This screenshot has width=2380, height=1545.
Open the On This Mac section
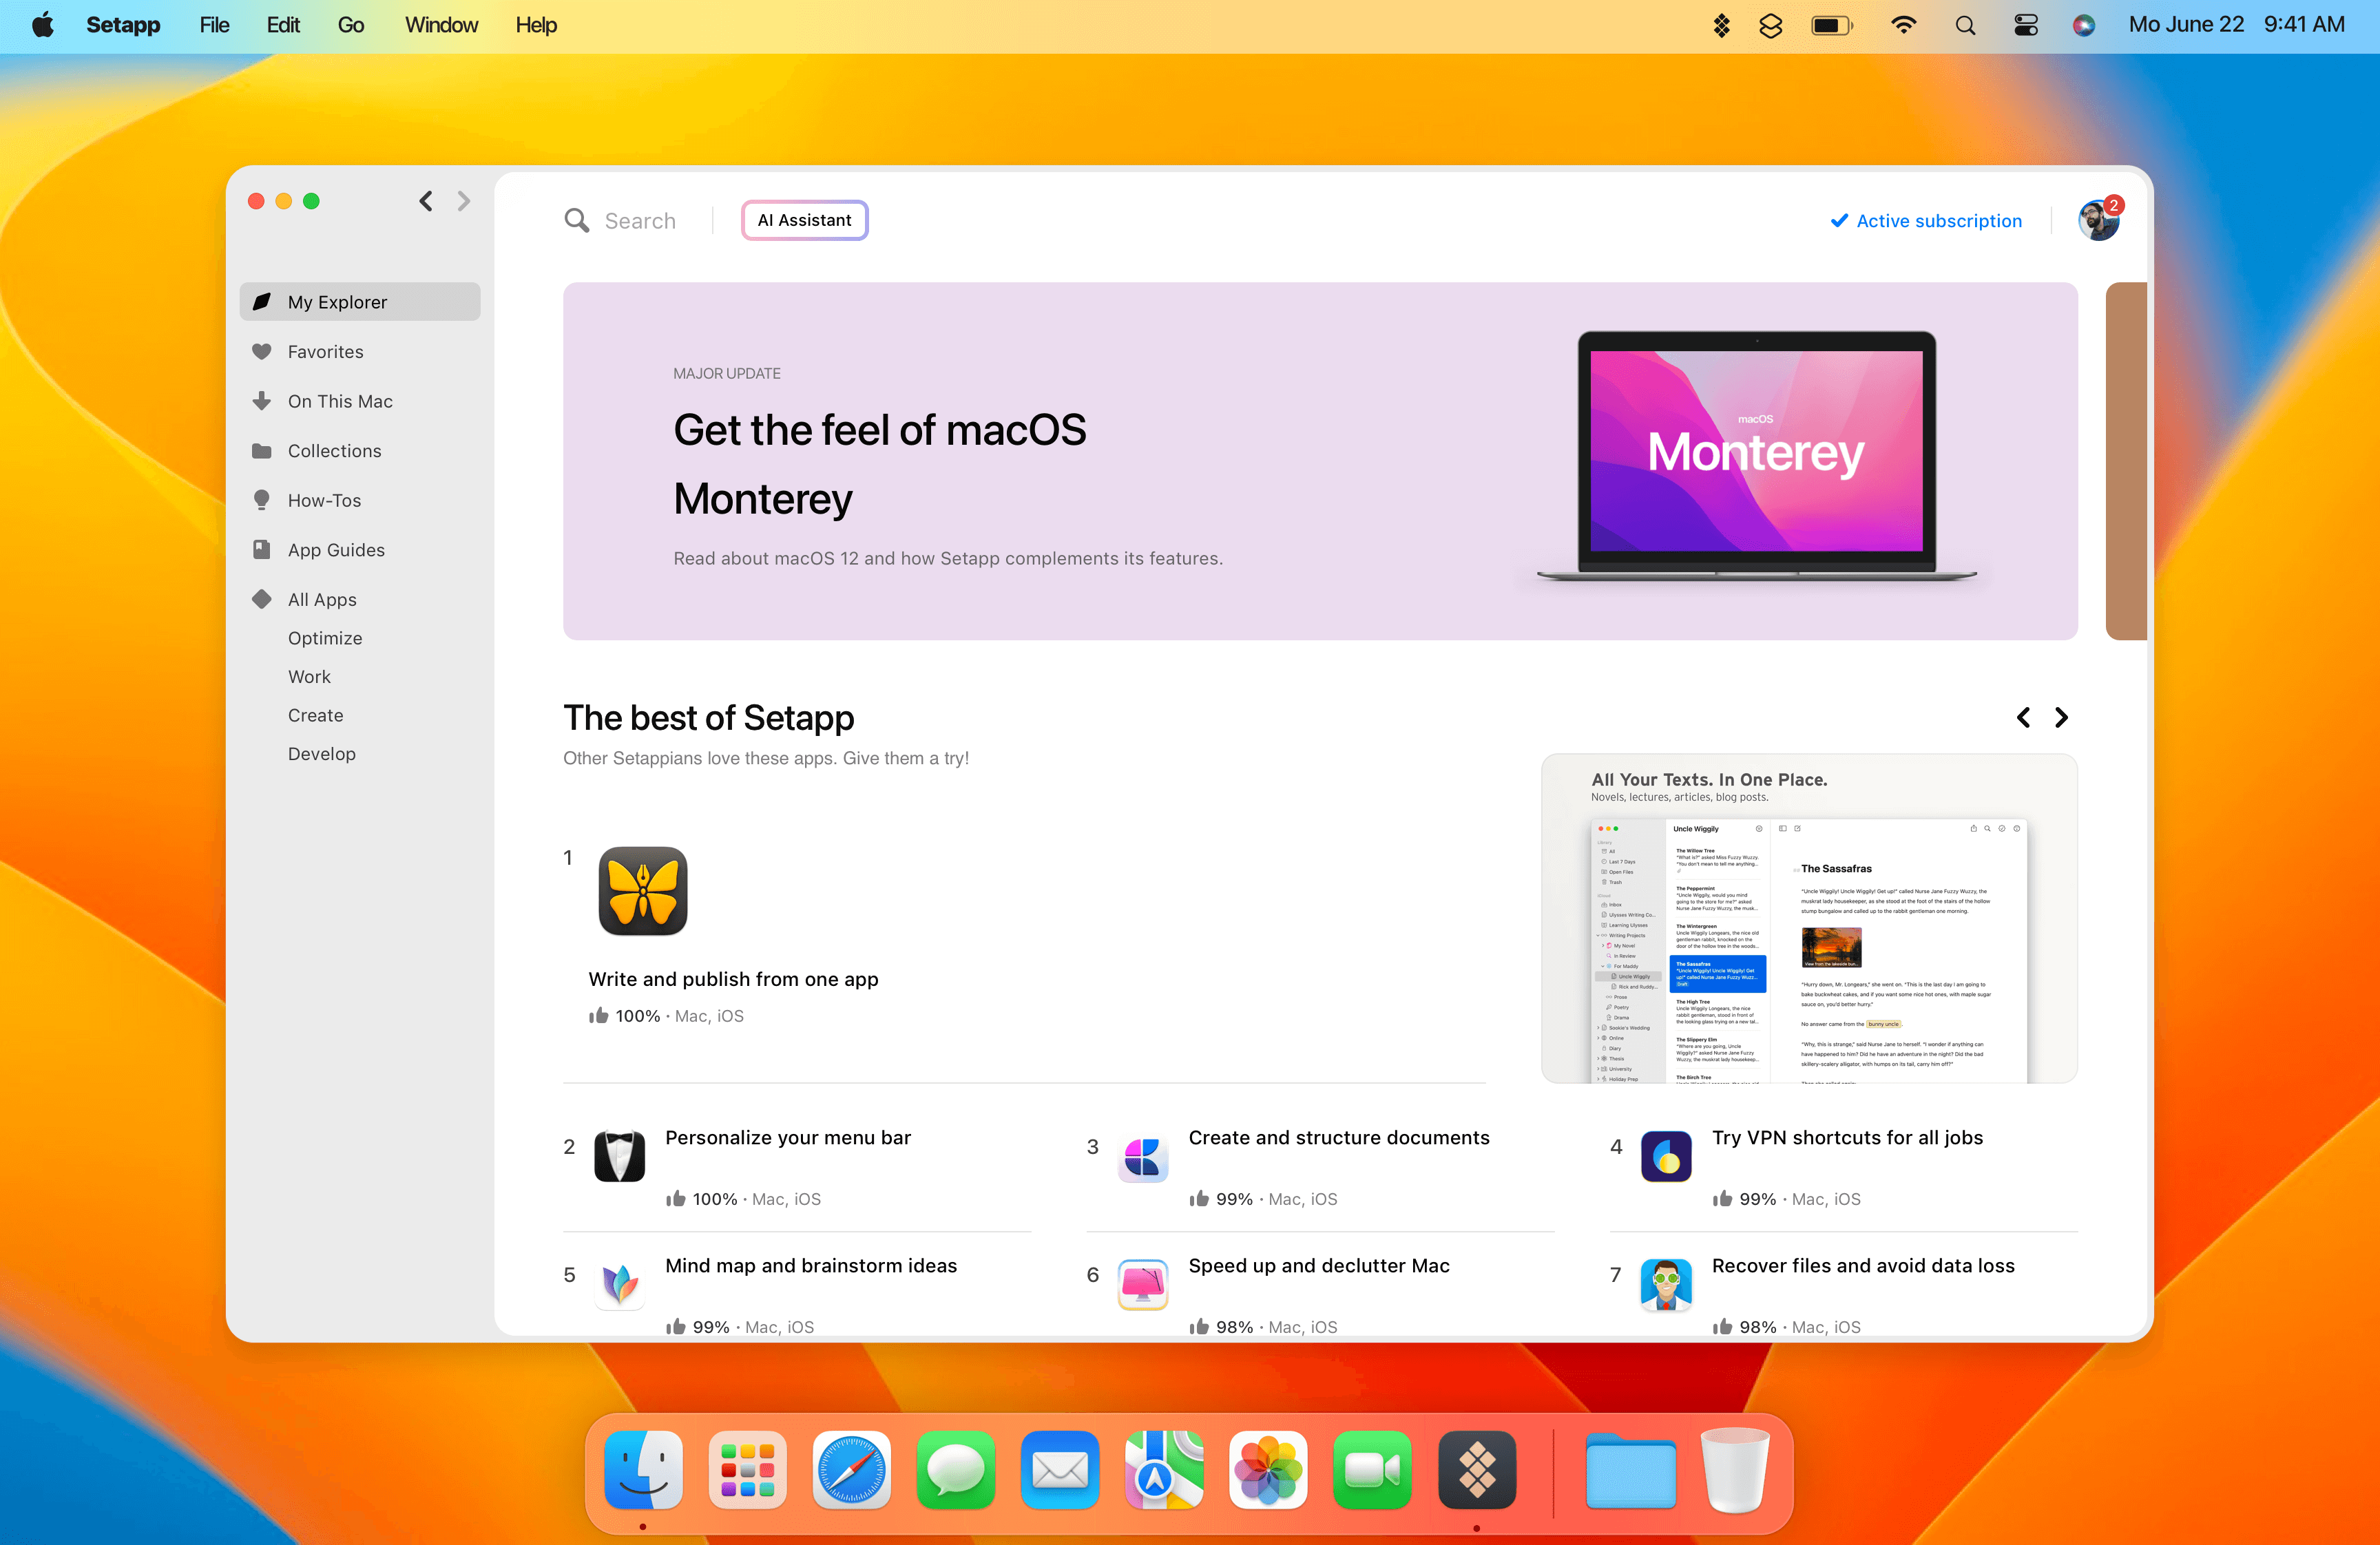click(339, 400)
